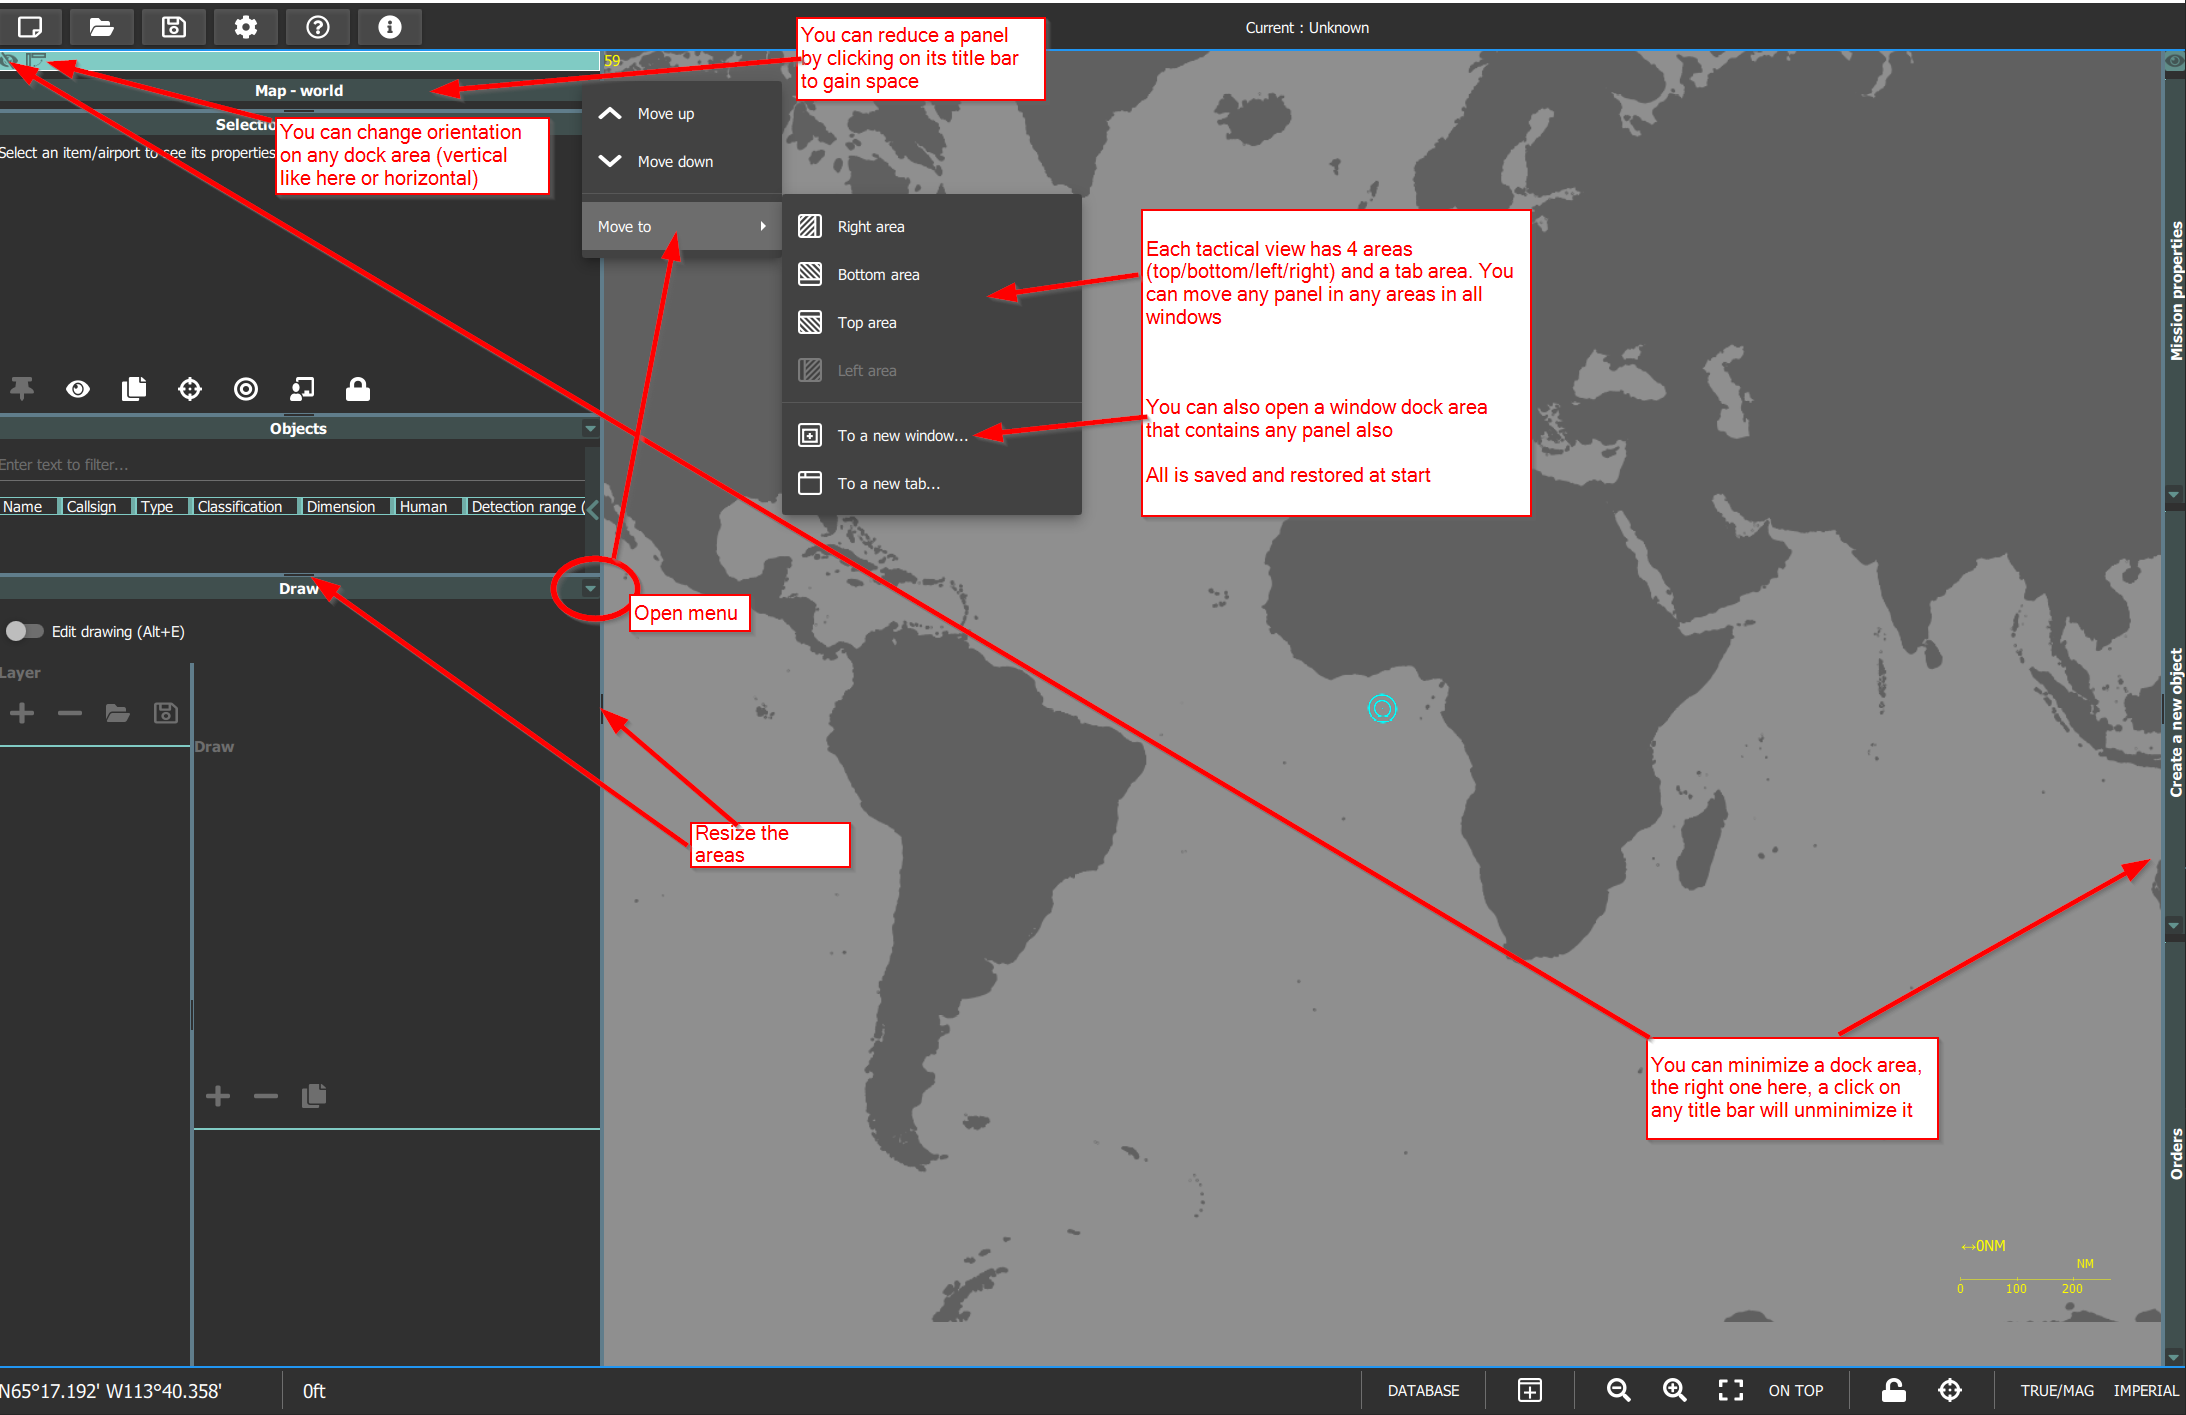Save the mission with the floppy disk icon
Viewport: 2186px width, 1415px height.
(x=174, y=27)
